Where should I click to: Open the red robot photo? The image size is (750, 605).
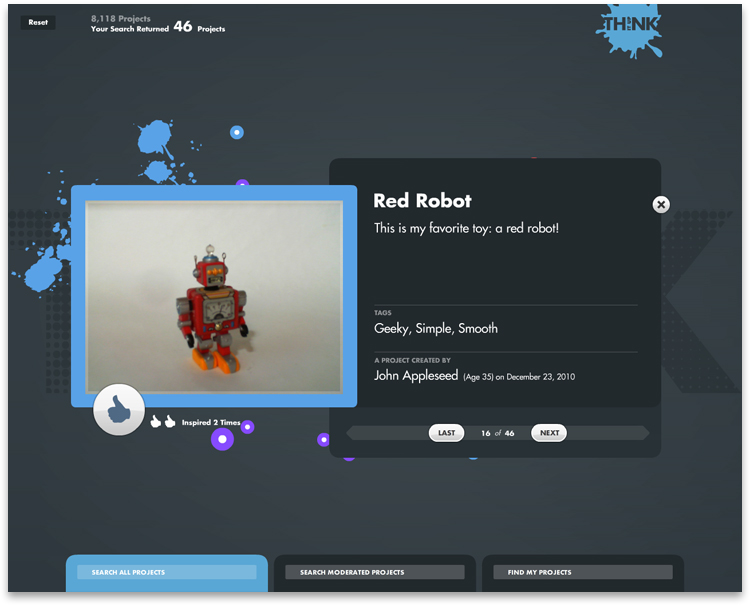coord(214,297)
